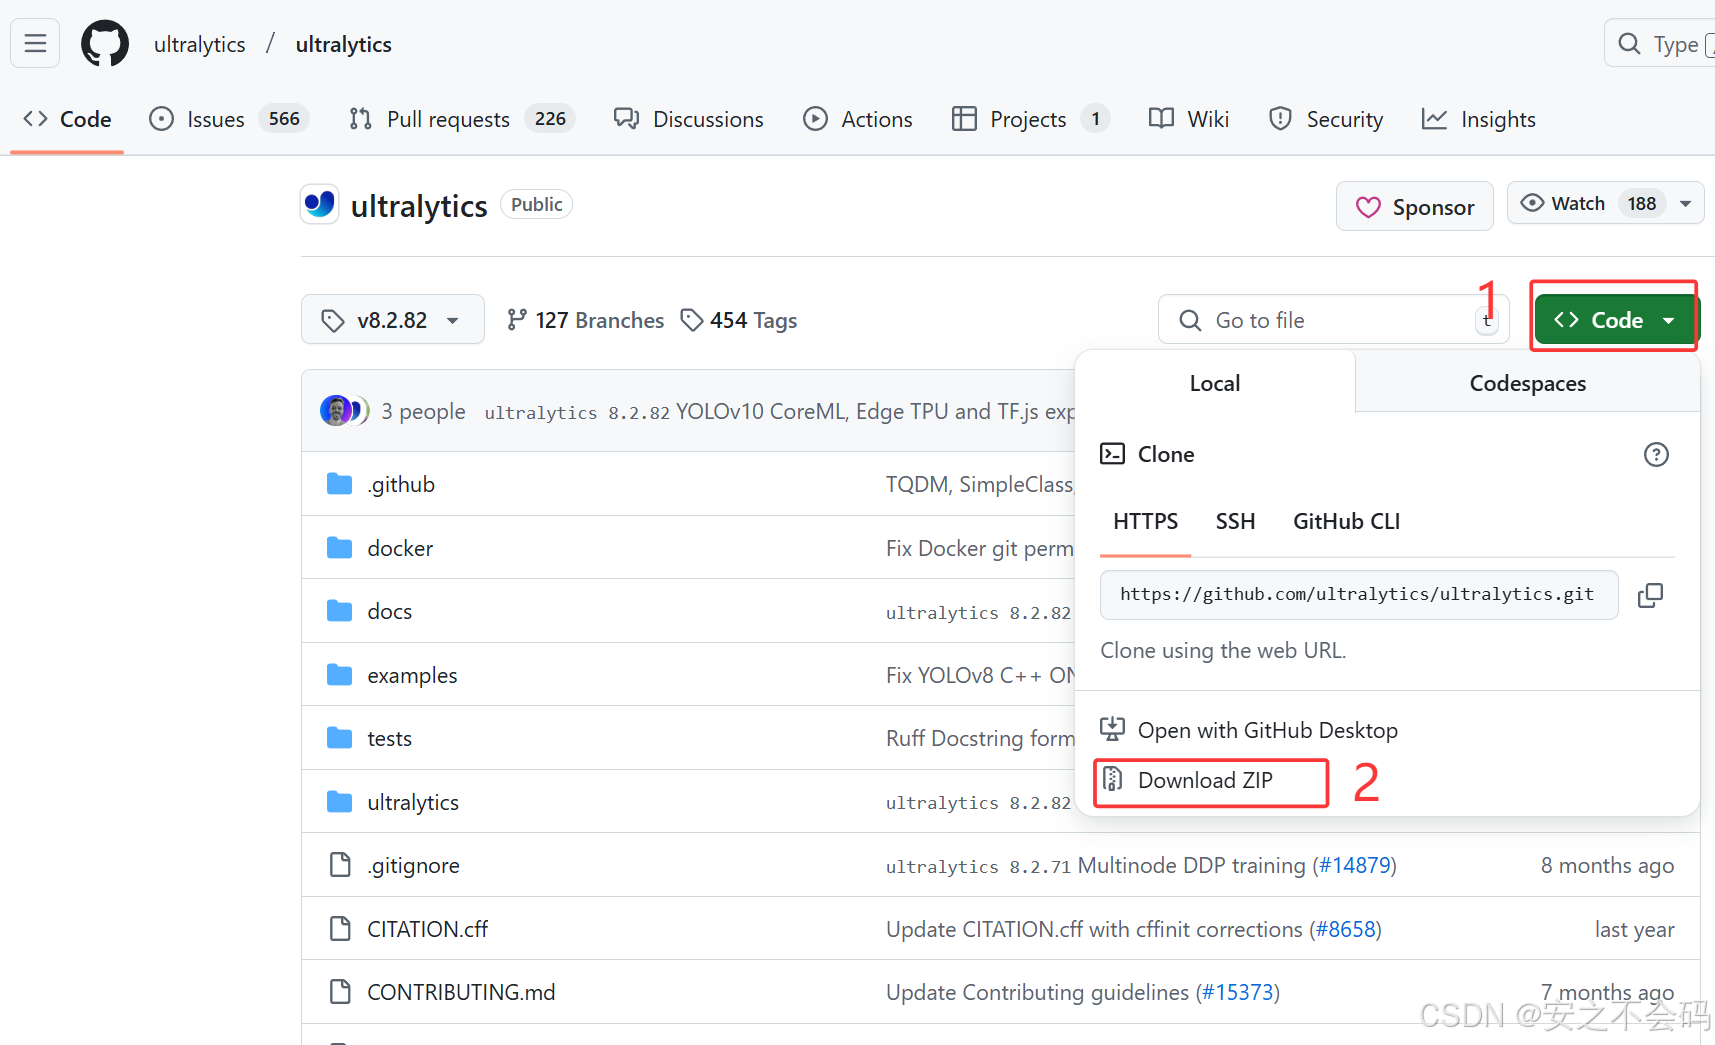
Task: Switch to the Codespaces tab
Action: [1528, 383]
